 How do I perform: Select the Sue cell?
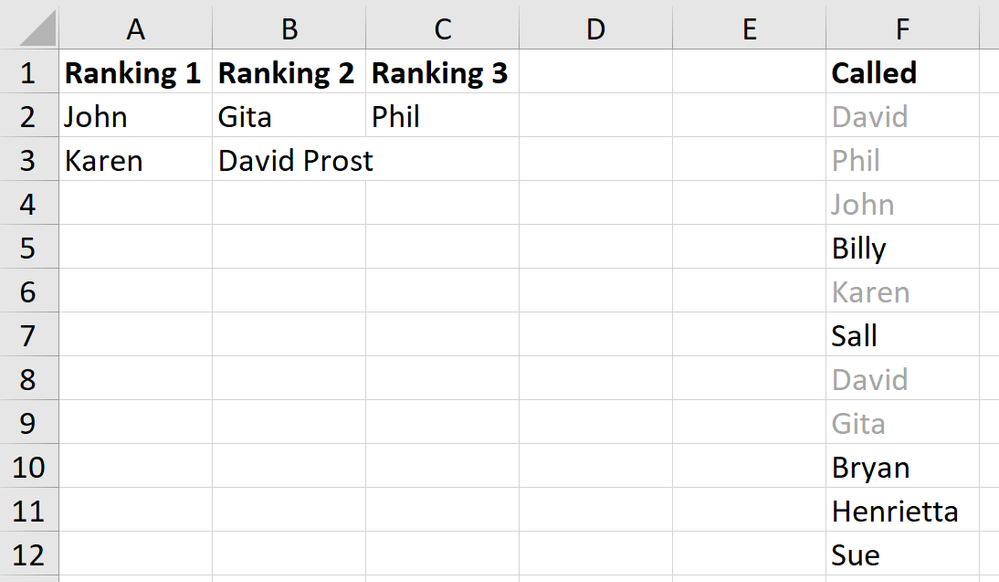click(901, 555)
